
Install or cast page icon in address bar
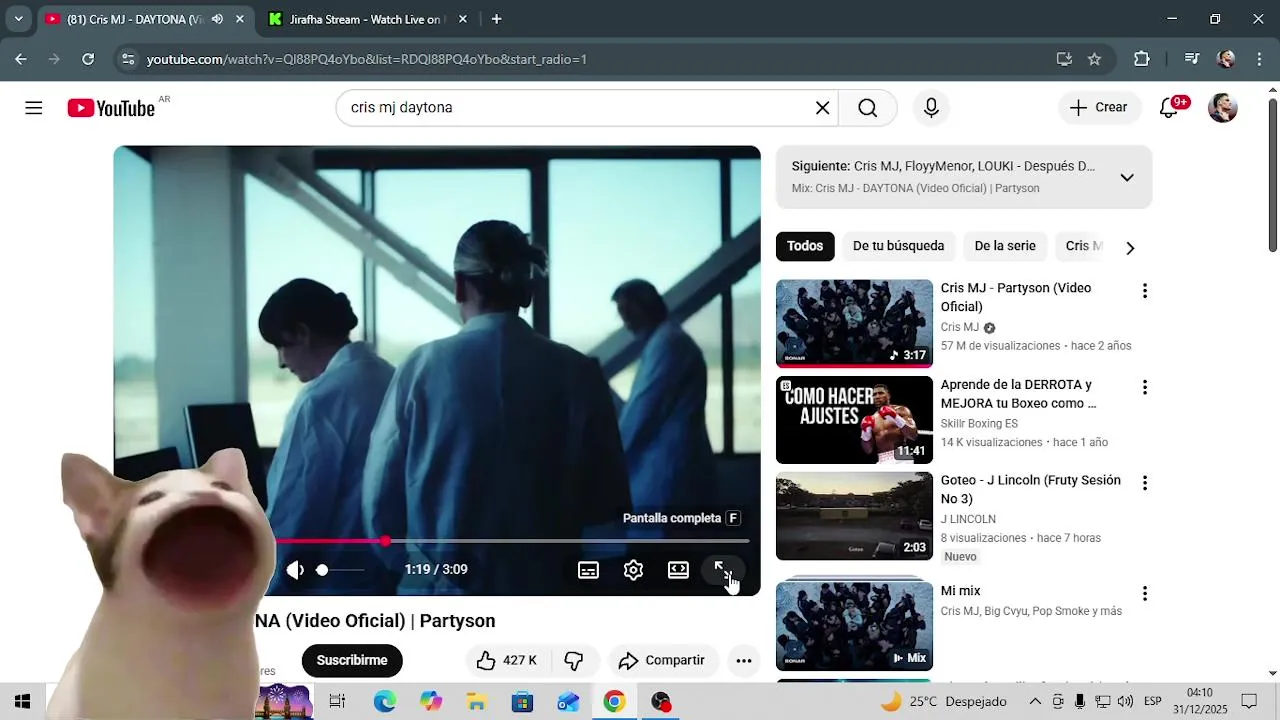pyautogui.click(x=1064, y=59)
